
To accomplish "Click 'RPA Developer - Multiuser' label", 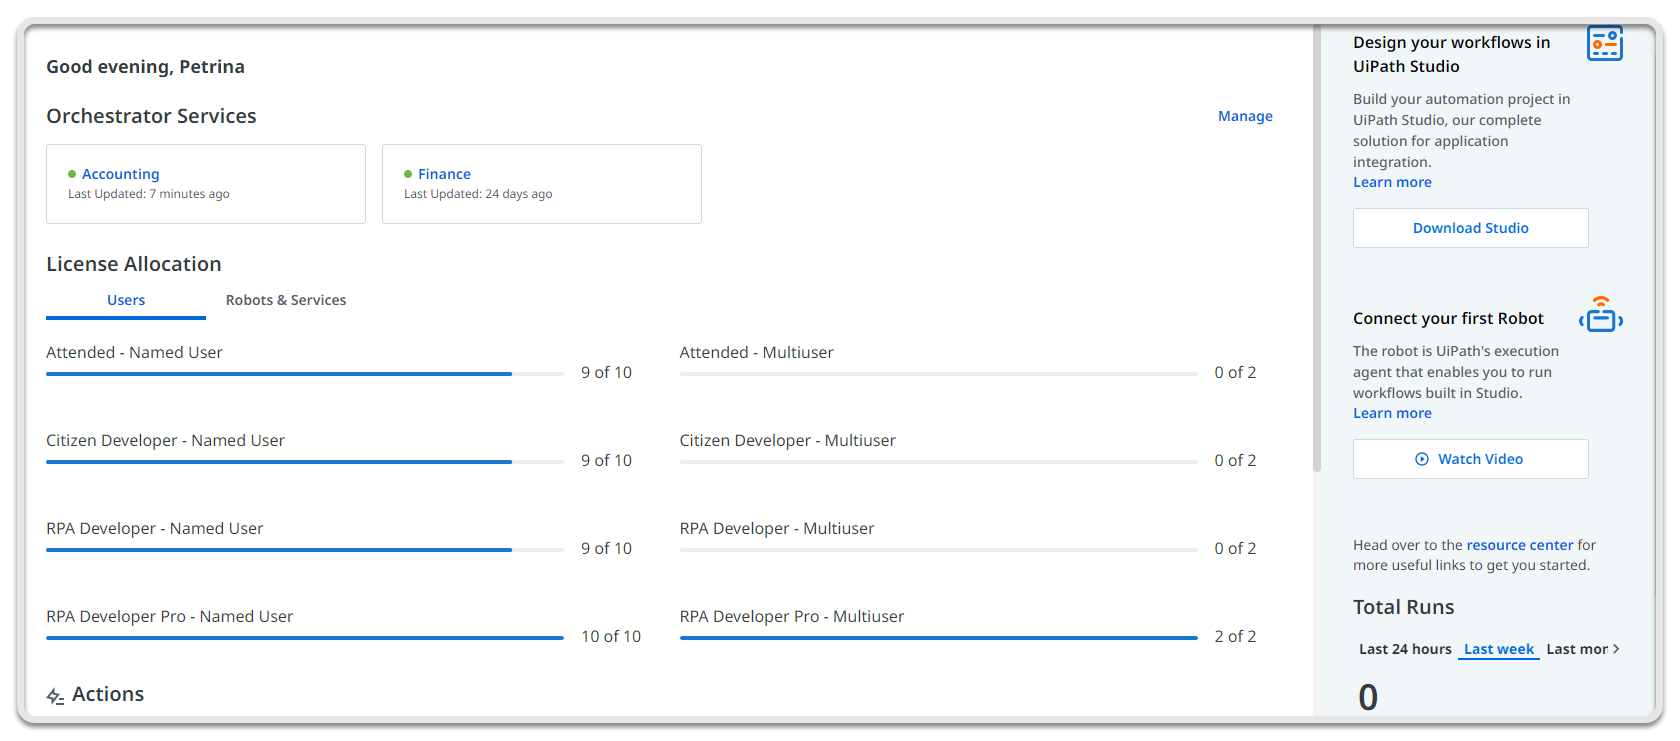I will pyautogui.click(x=777, y=528).
